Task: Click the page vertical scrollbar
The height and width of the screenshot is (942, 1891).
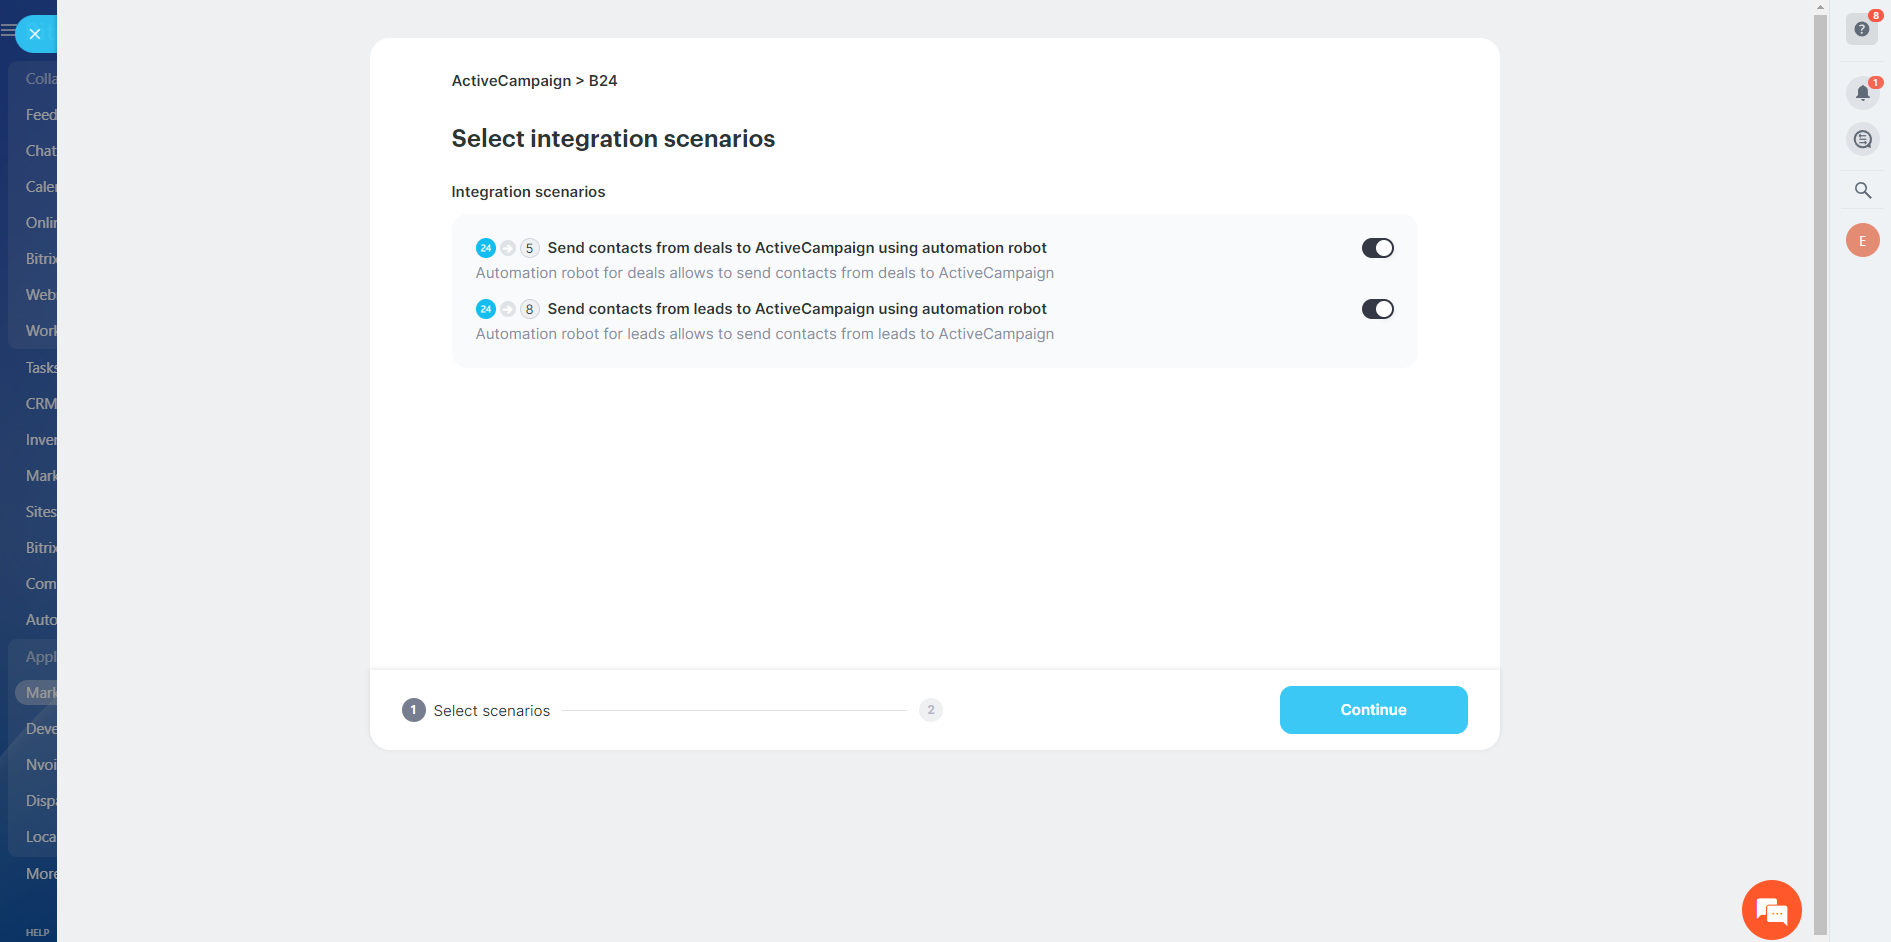Action: pos(1820,470)
